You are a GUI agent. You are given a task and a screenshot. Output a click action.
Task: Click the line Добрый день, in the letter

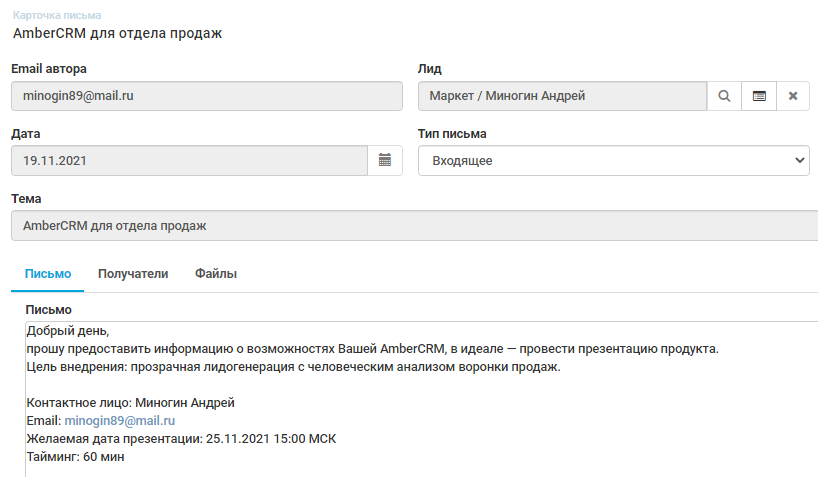[68, 331]
